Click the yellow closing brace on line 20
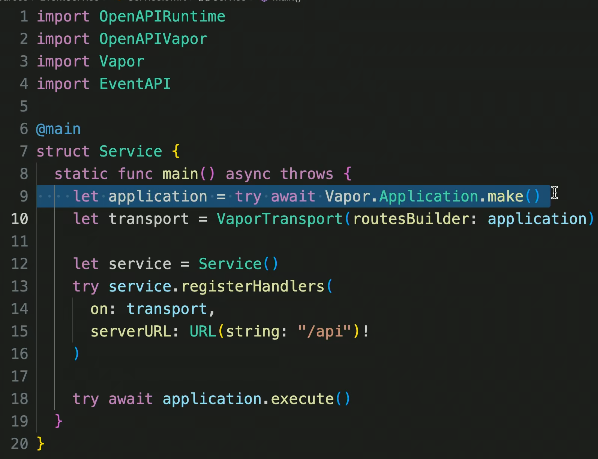598x459 pixels. click(40, 444)
